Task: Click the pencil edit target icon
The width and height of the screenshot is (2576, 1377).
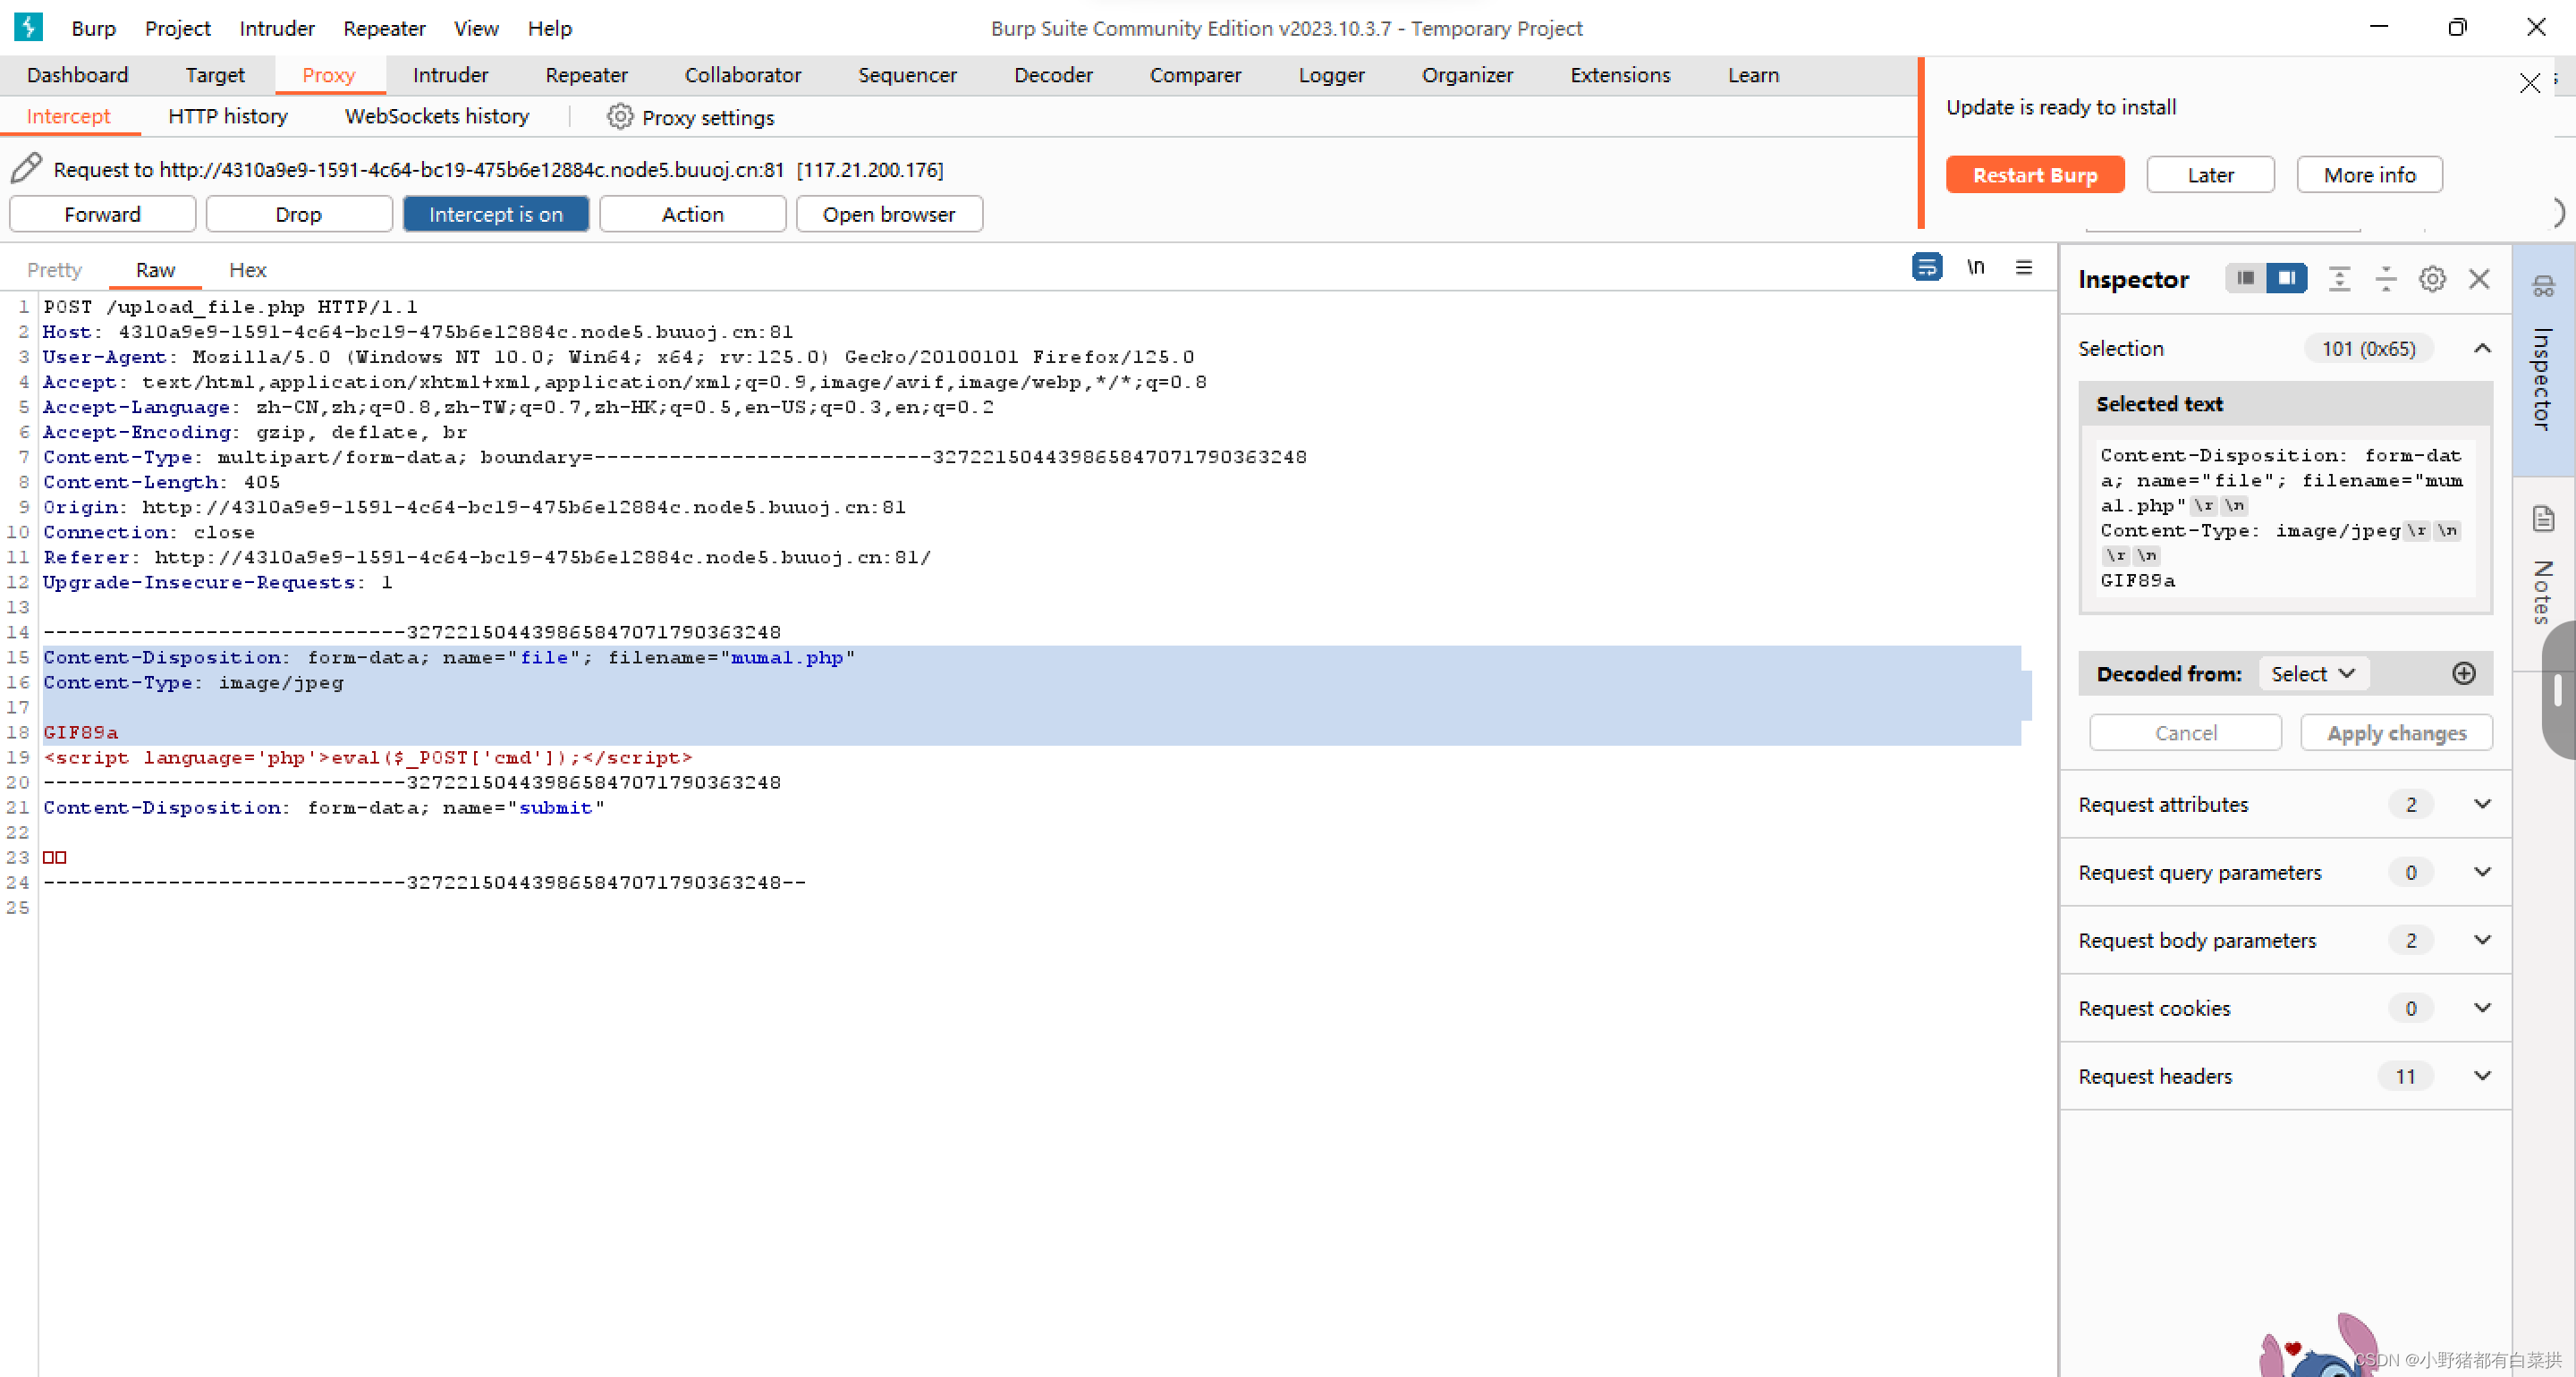Action: pos(27,168)
